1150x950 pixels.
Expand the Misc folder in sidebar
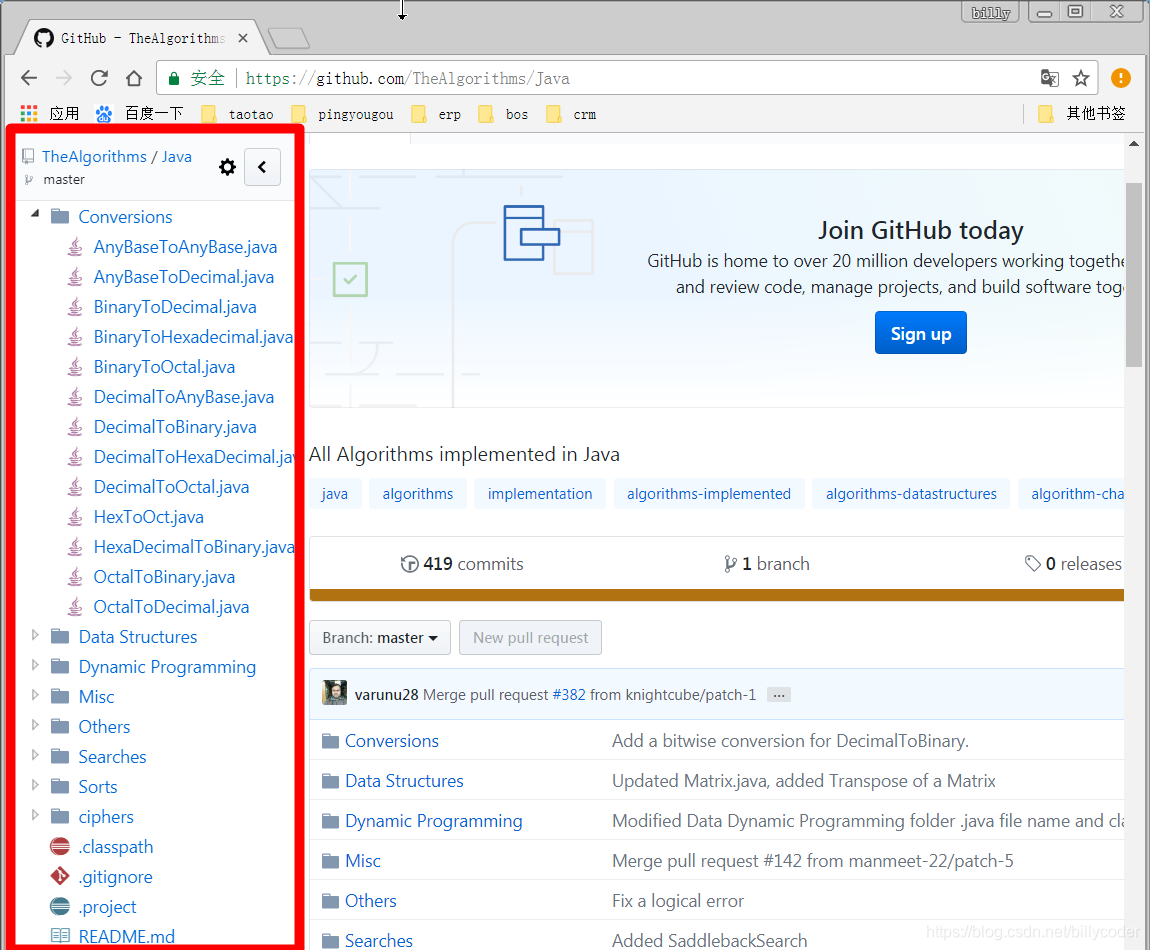pos(34,695)
